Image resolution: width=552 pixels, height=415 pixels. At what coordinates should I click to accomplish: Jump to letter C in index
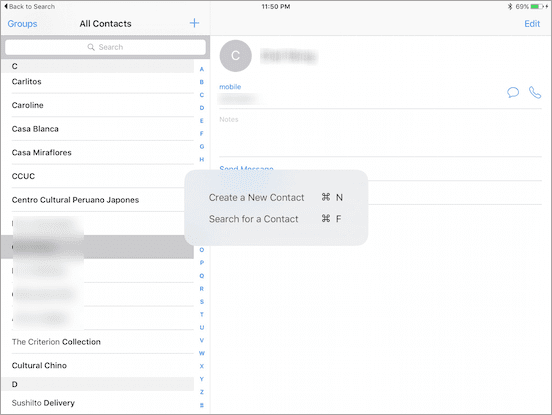coord(202,95)
